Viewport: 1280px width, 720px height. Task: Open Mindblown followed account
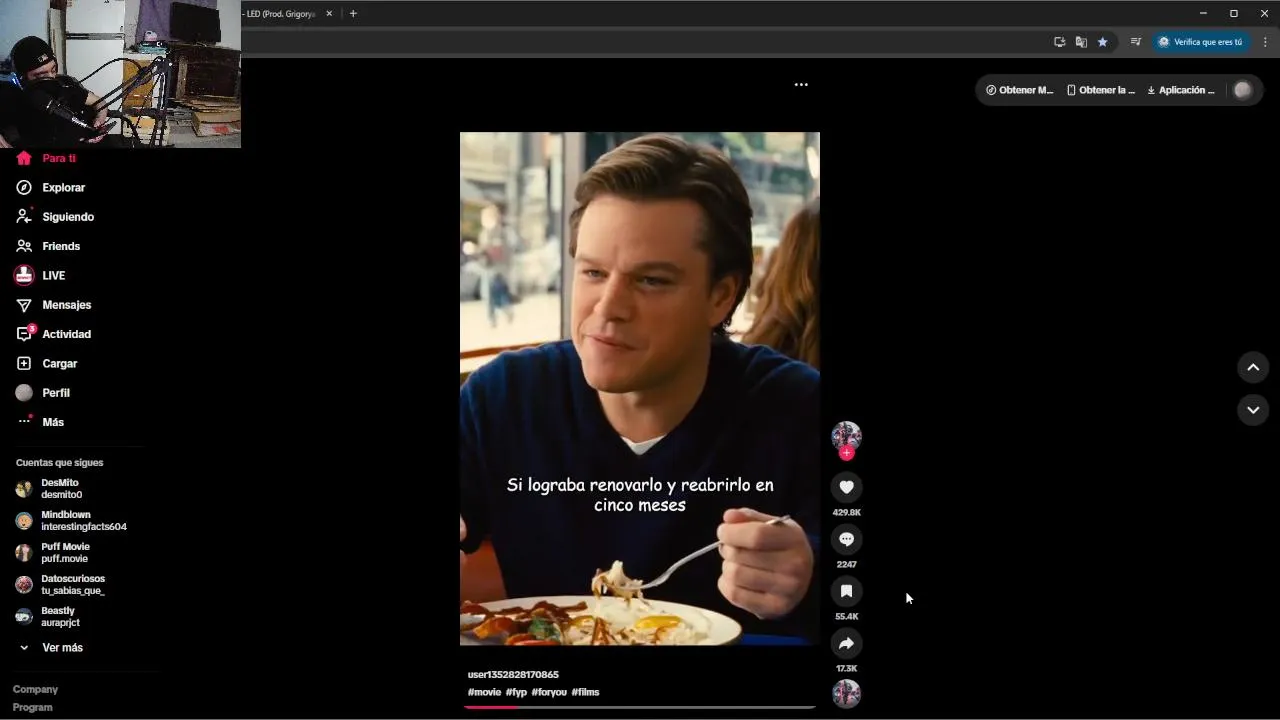pyautogui.click(x=71, y=521)
